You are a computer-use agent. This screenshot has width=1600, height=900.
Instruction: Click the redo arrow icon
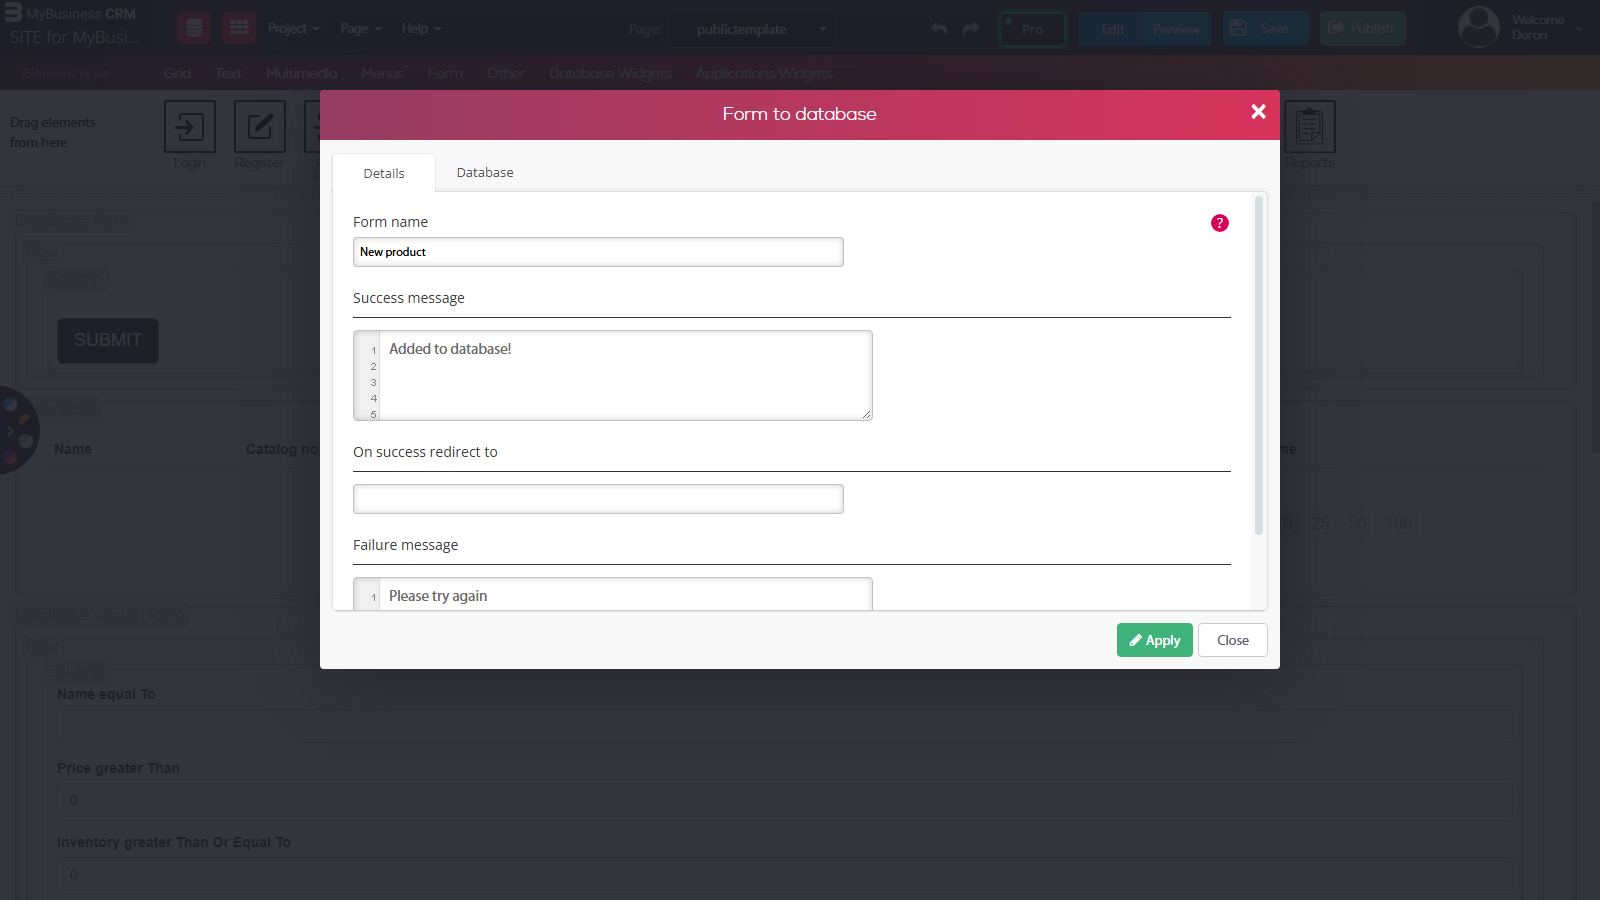970,29
